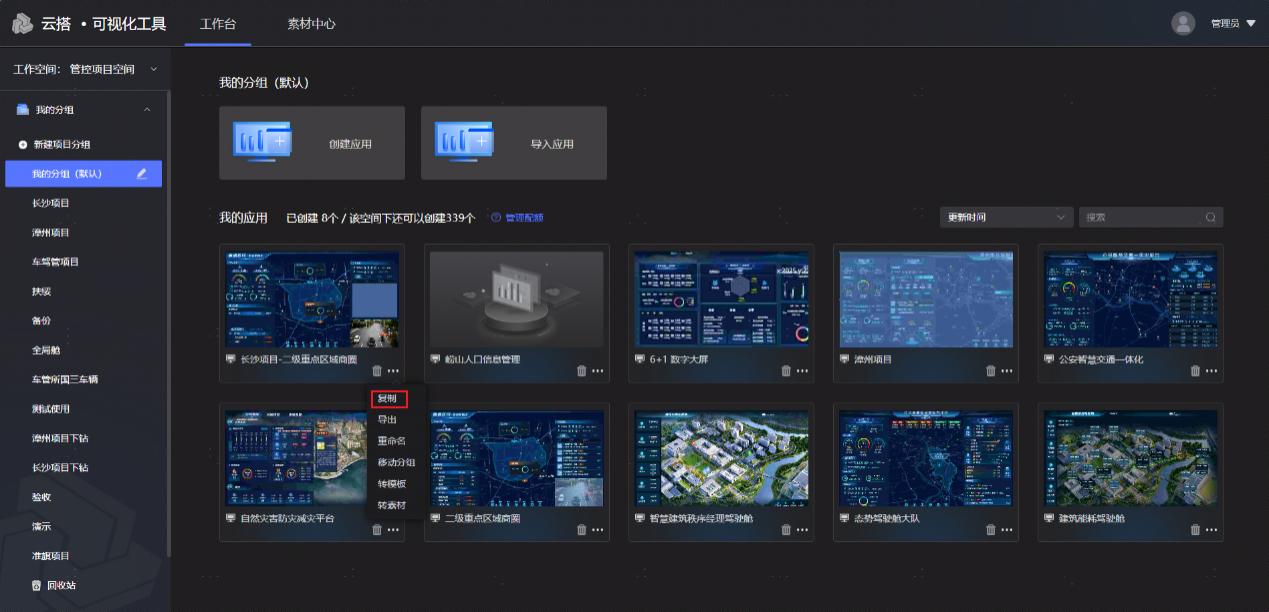This screenshot has height=612, width=1269.
Task: Delete the 漳州项目 application card
Action: [990, 371]
